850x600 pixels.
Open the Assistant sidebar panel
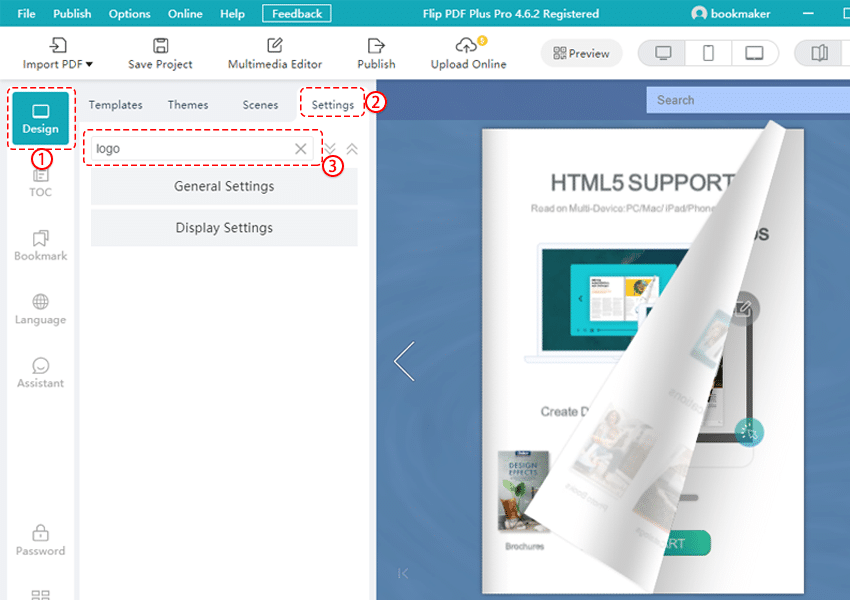41,373
